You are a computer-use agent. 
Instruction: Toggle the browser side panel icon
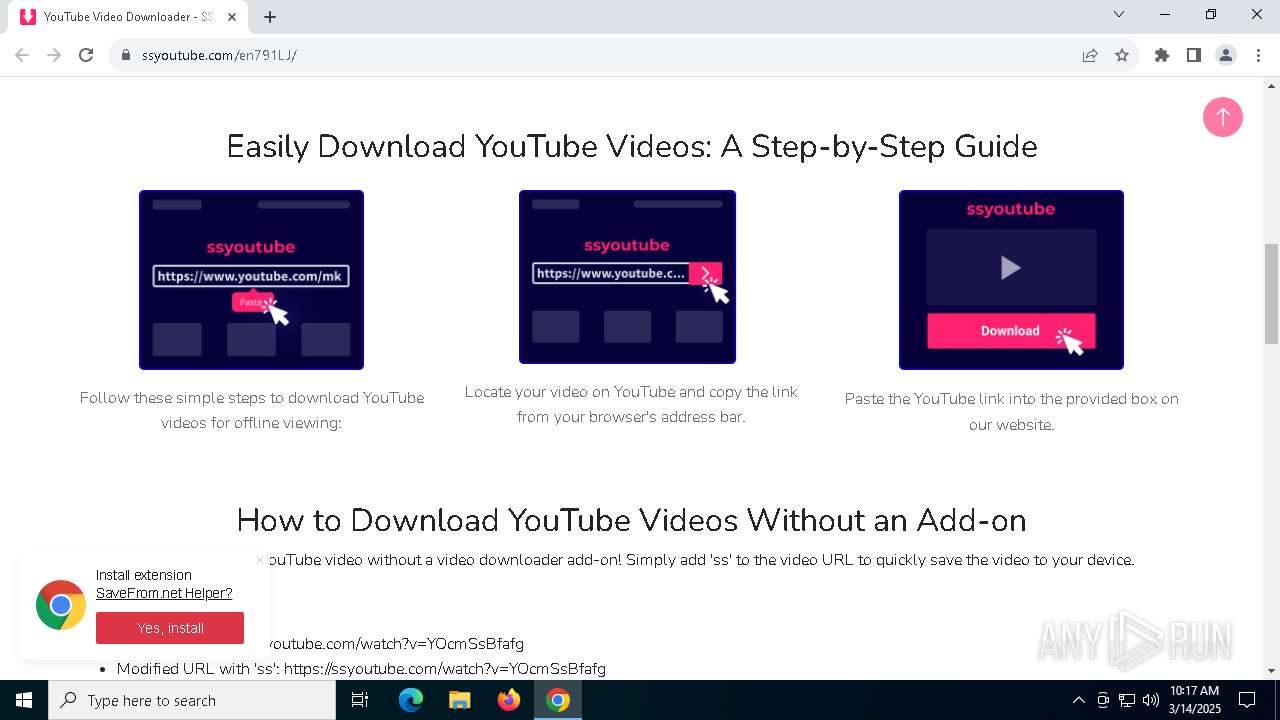[x=1194, y=55]
